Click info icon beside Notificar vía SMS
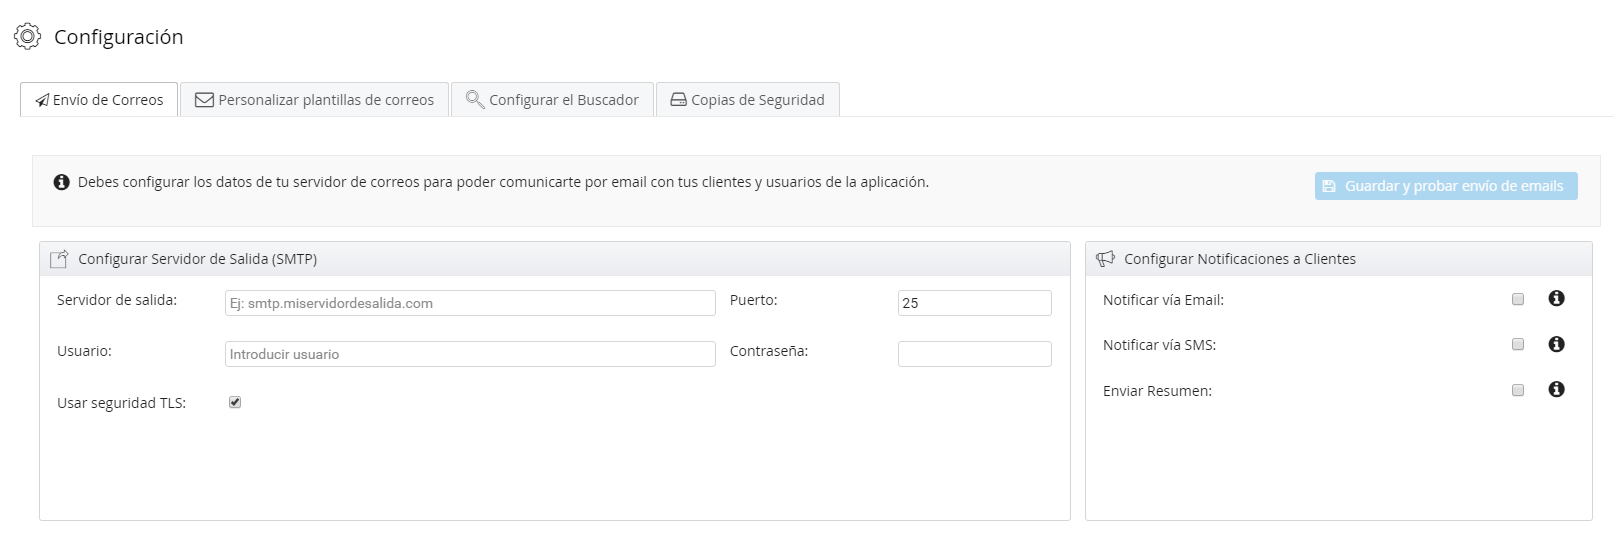The width and height of the screenshot is (1622, 543). point(1556,344)
